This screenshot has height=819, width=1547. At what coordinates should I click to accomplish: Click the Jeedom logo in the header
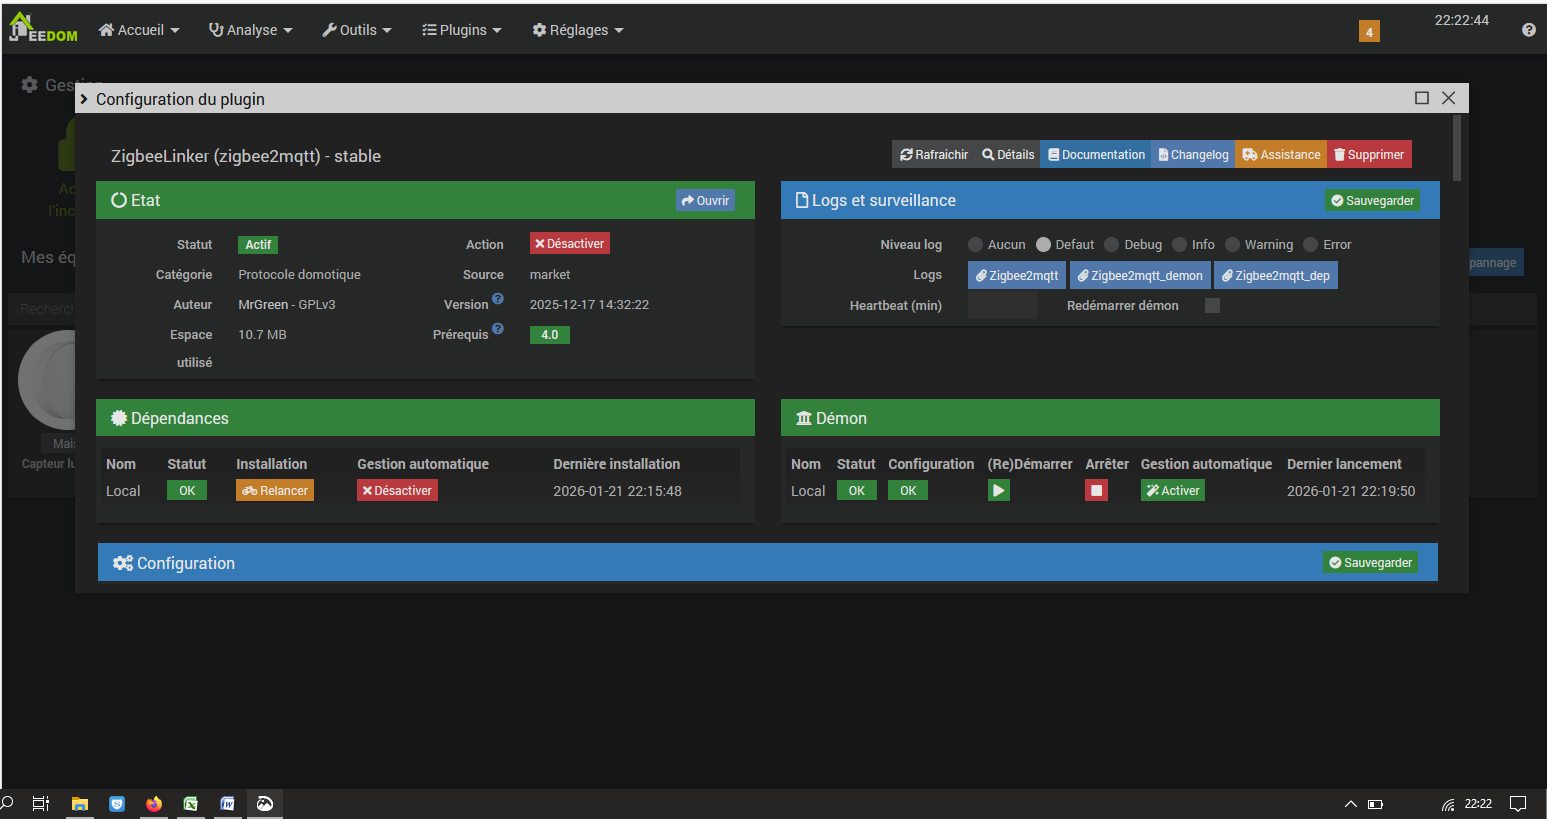click(x=43, y=29)
